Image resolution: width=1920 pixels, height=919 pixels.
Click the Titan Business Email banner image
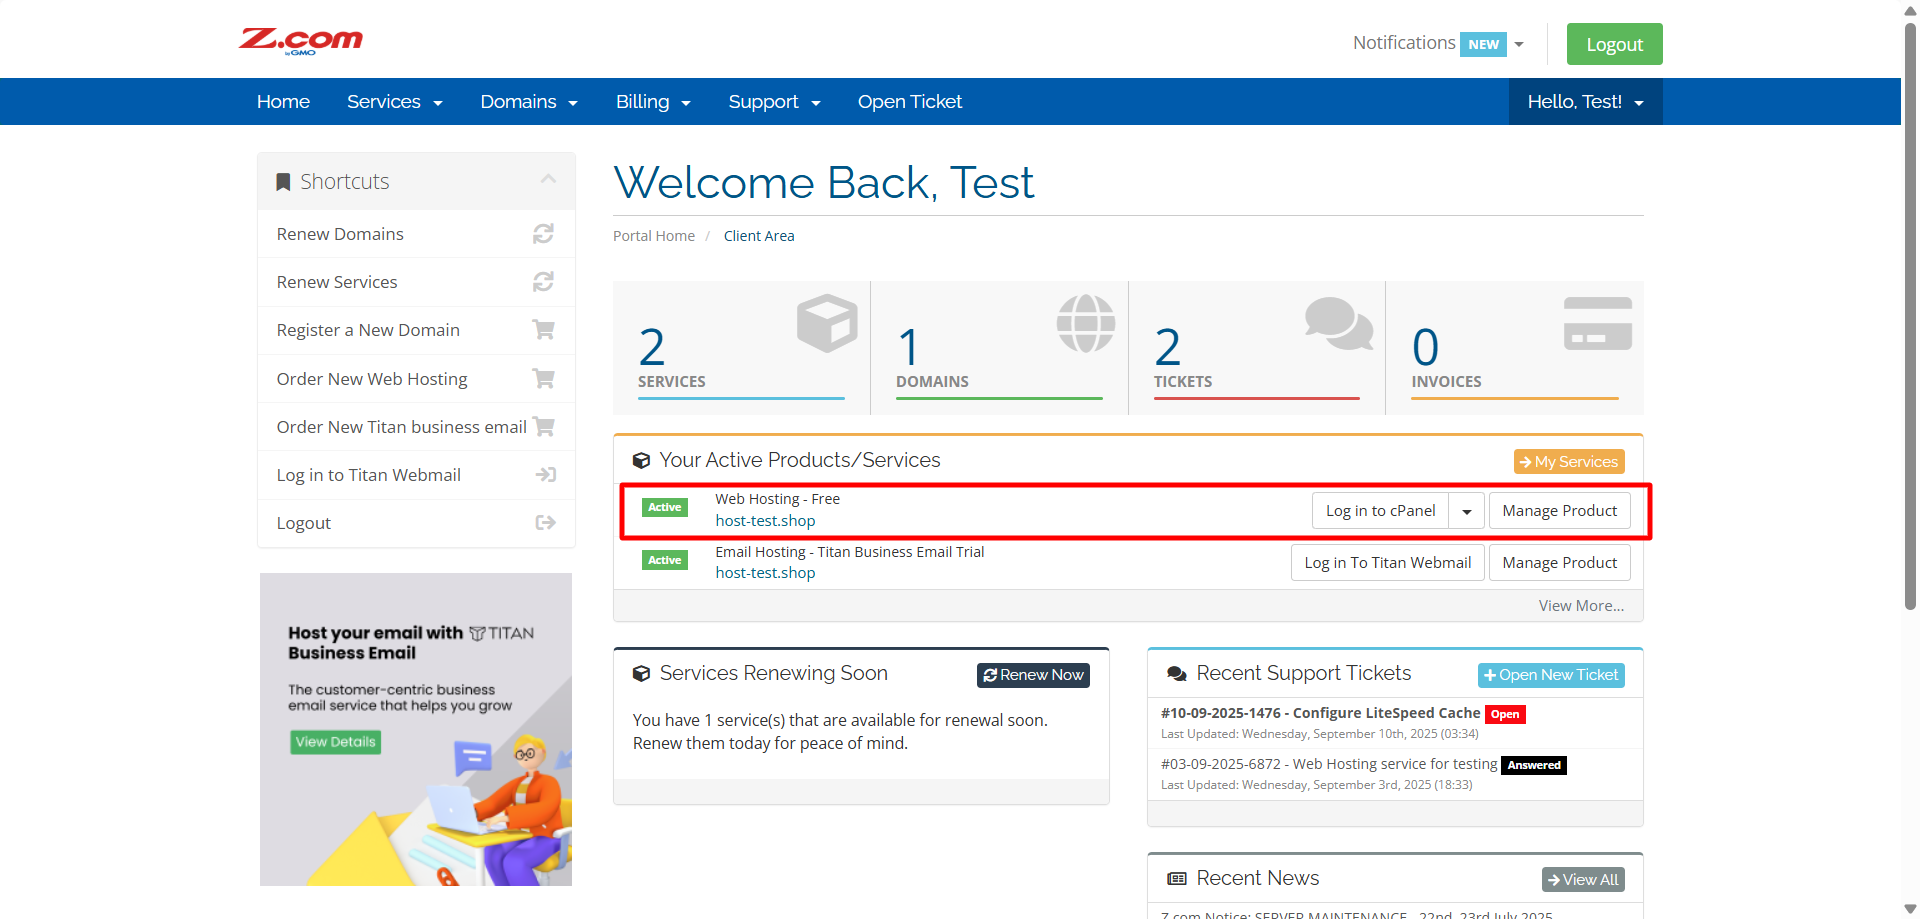tap(416, 729)
